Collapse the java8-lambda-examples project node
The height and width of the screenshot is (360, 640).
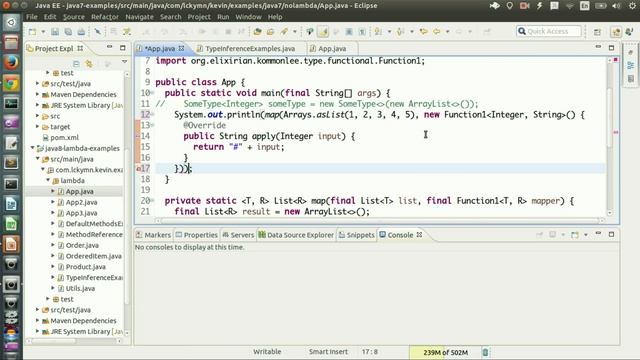(x=32, y=148)
